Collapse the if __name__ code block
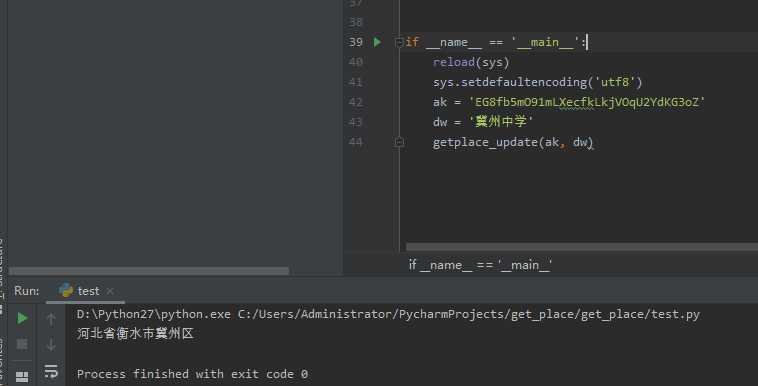Screen dimensions: 758x386 coord(399,43)
